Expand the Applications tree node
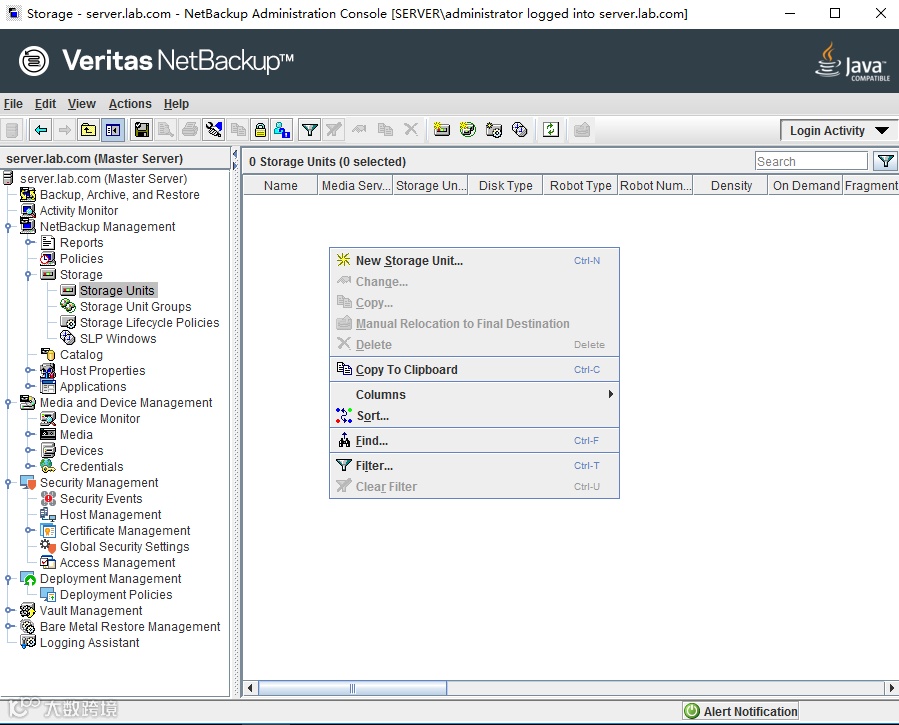The width and height of the screenshot is (899, 725). pyautogui.click(x=29, y=386)
